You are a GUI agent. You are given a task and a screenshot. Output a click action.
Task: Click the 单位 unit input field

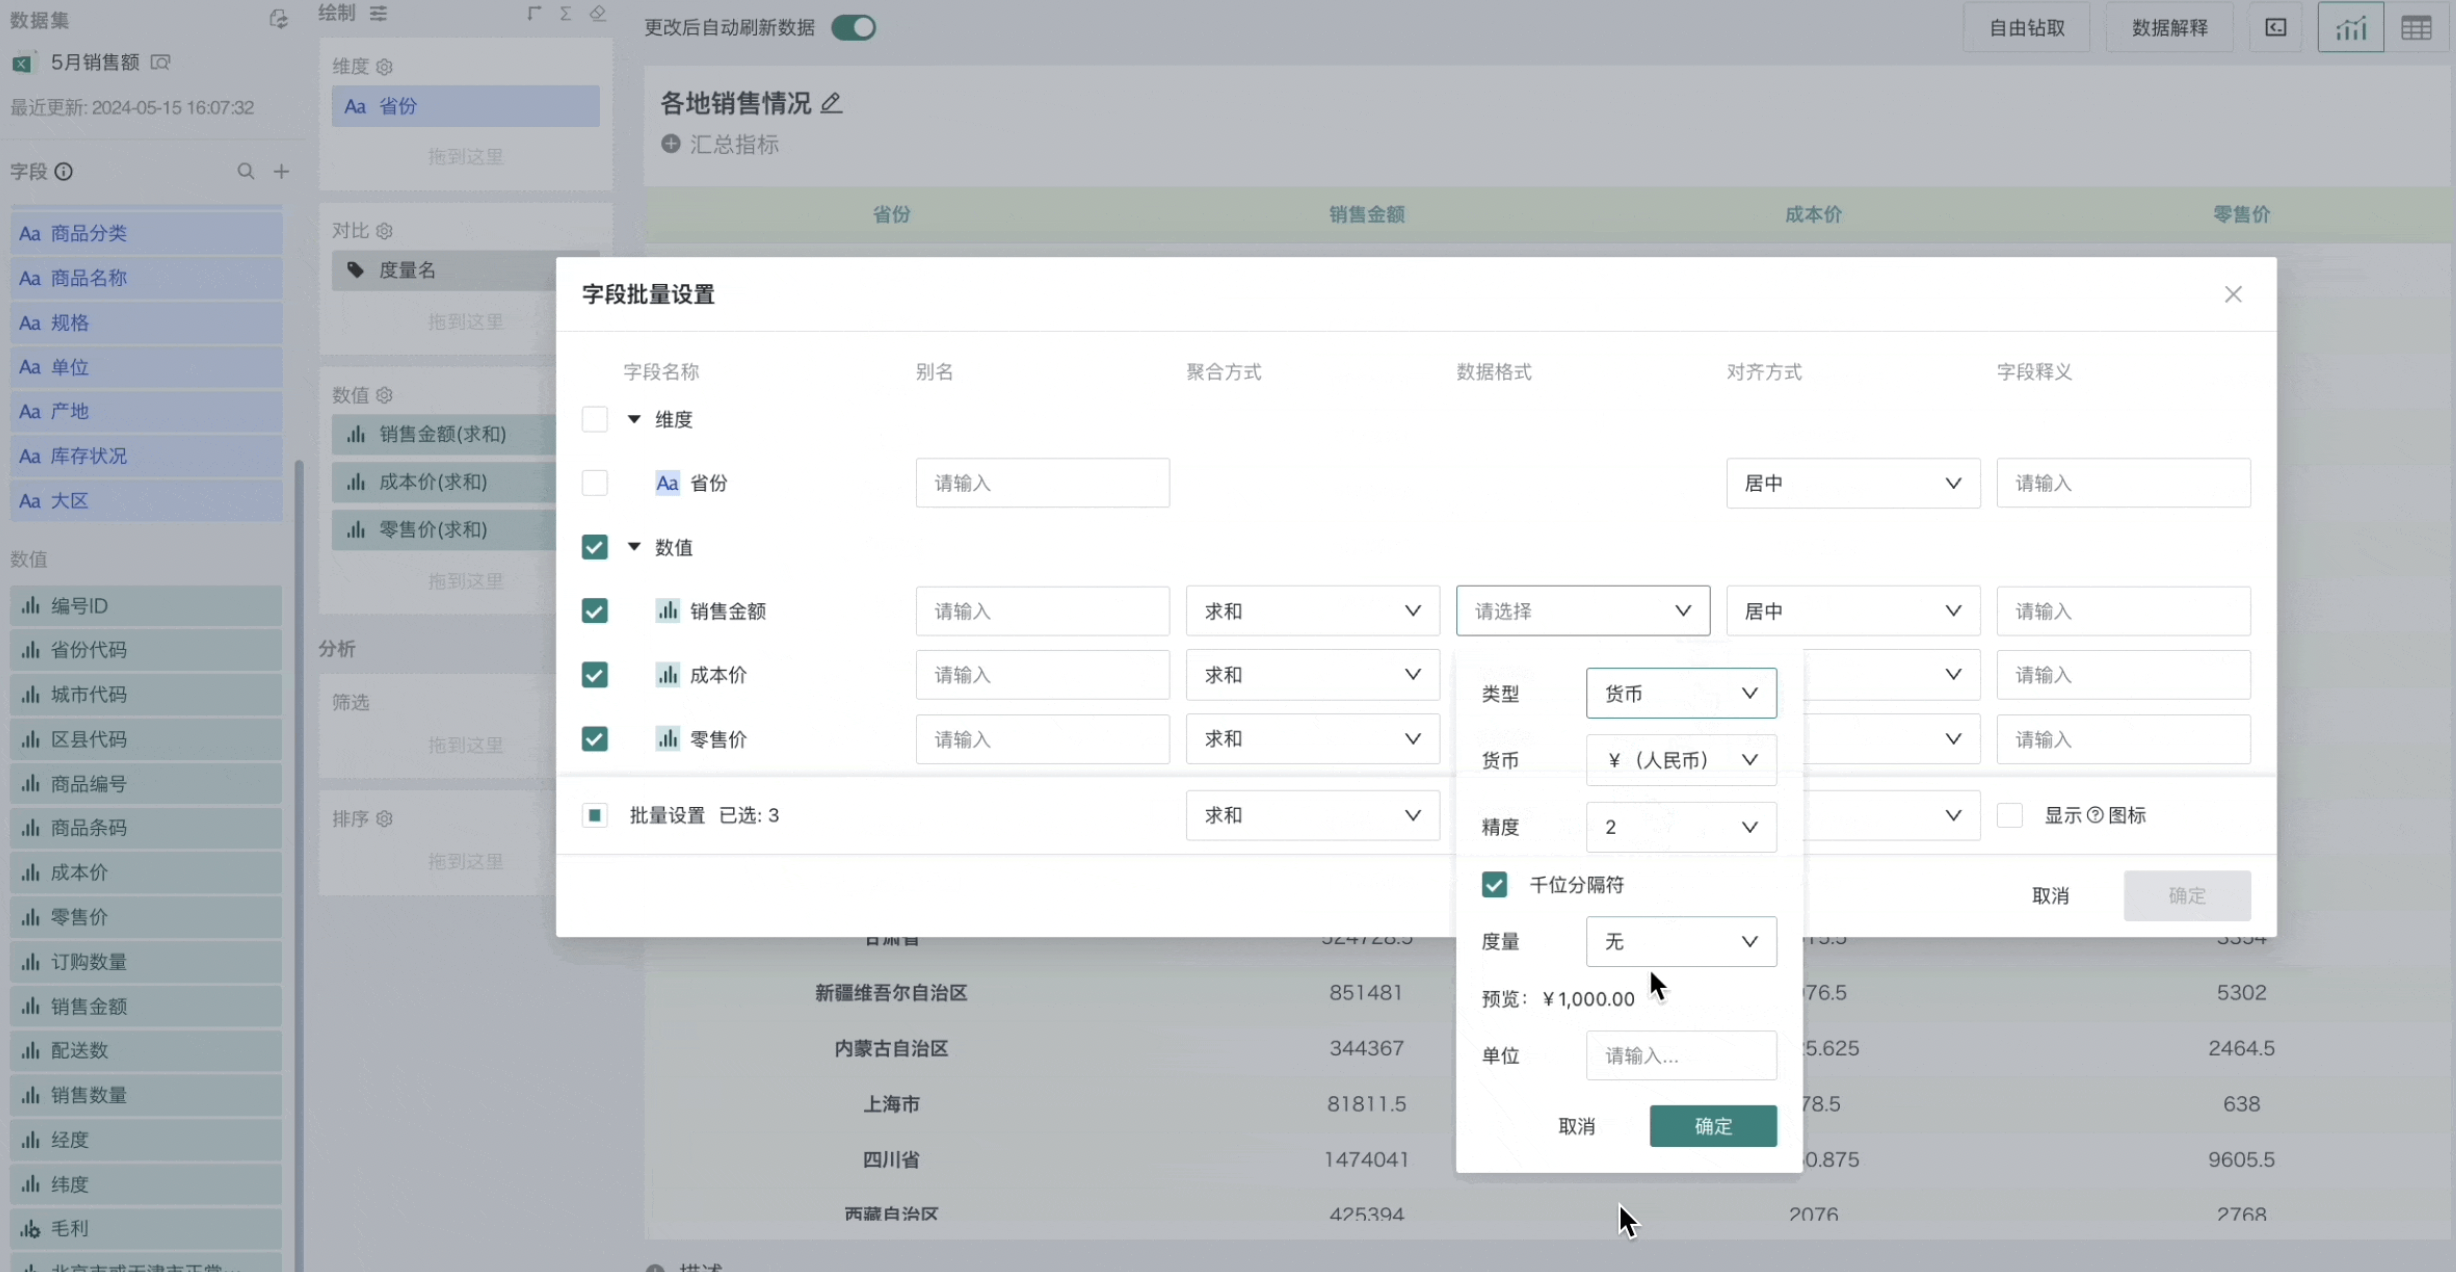(x=1680, y=1056)
